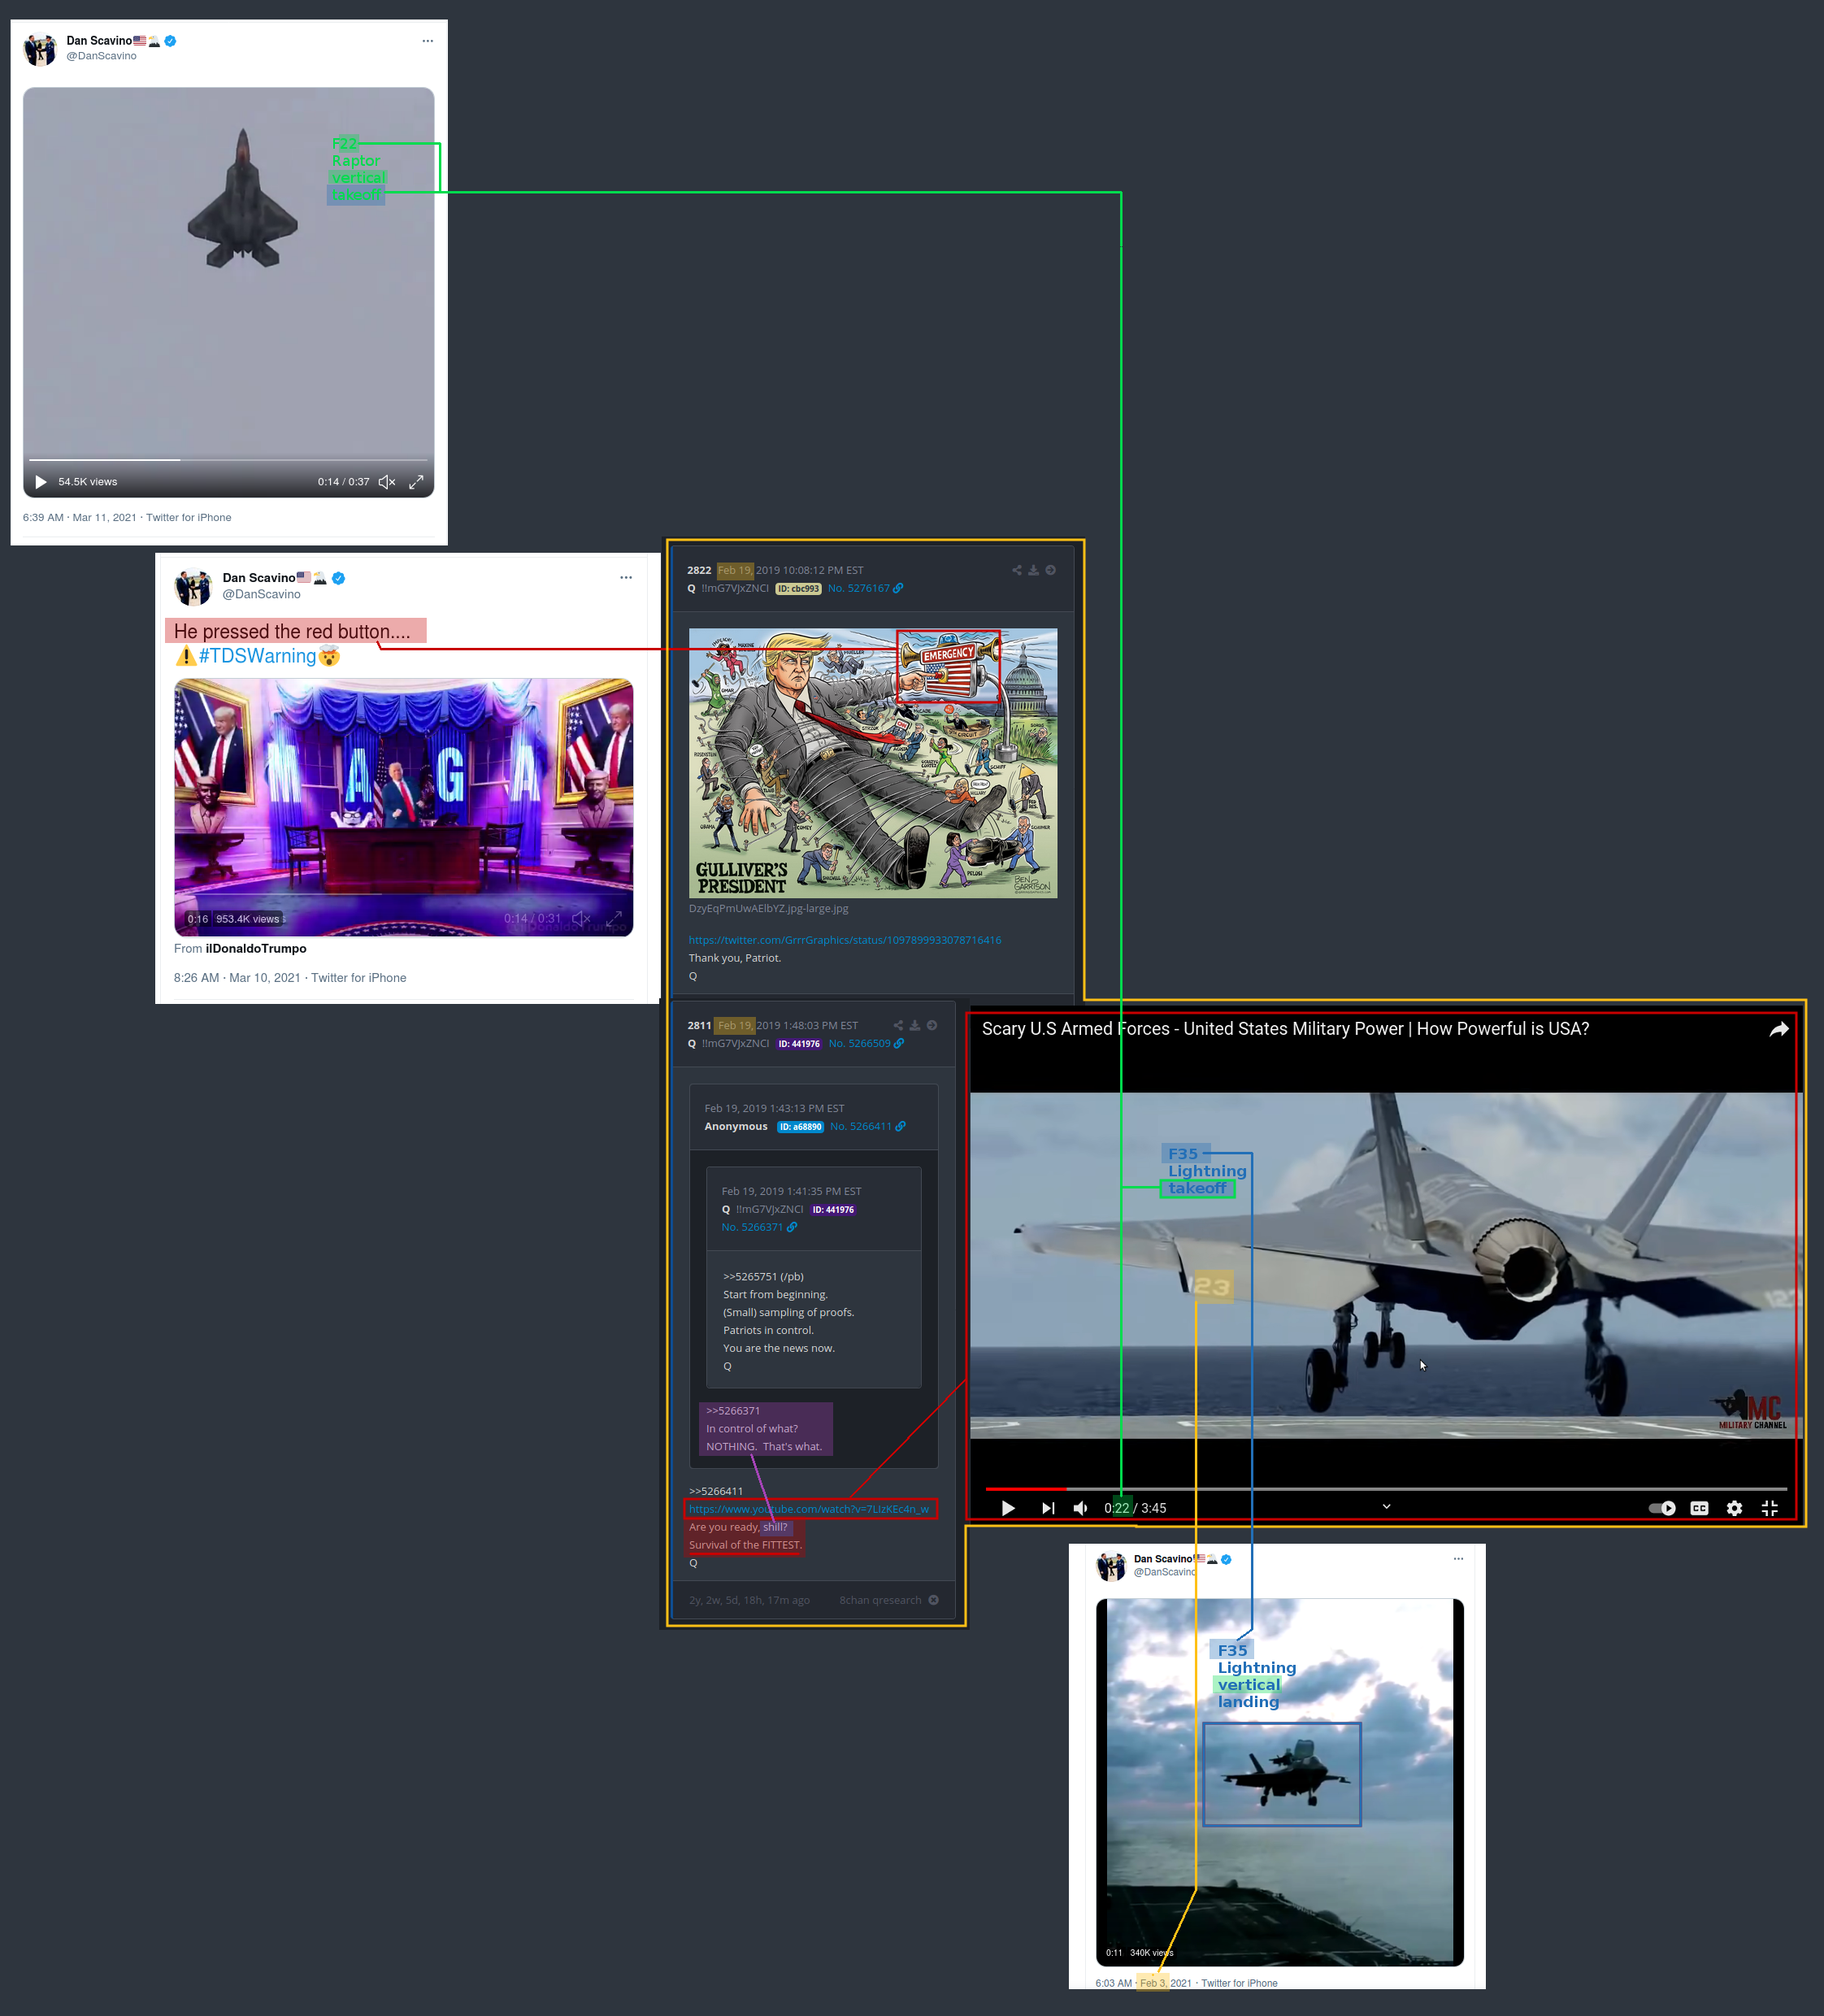Toggle YouTube autoplay switch
This screenshot has width=1824, height=2016.
point(1662,1508)
